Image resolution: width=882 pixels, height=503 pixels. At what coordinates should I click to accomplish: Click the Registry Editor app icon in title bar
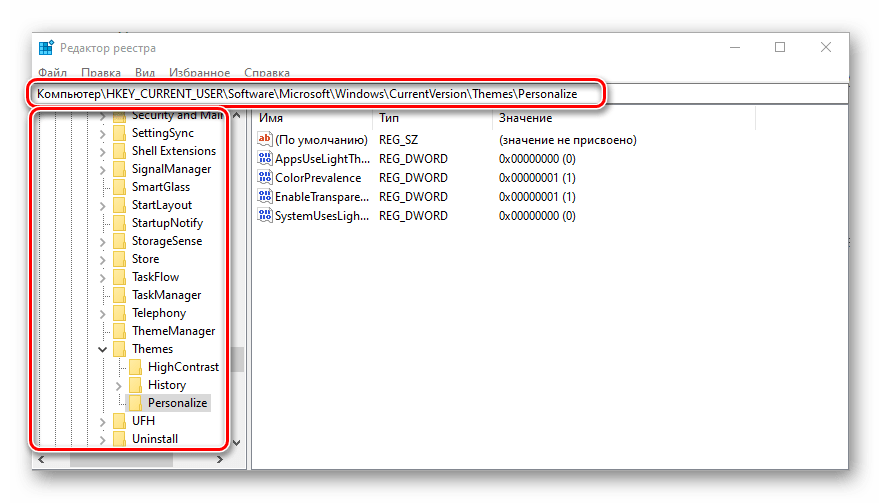click(47, 47)
